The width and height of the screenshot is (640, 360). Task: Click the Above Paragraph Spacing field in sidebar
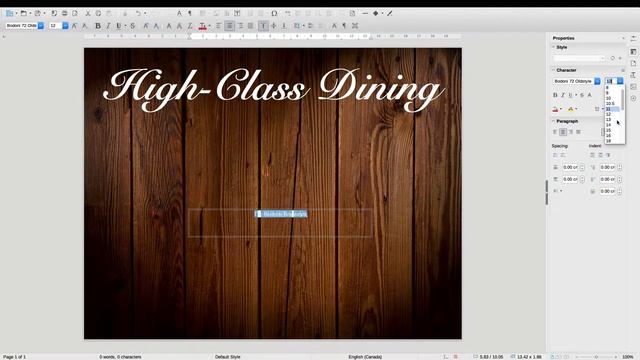click(x=571, y=167)
